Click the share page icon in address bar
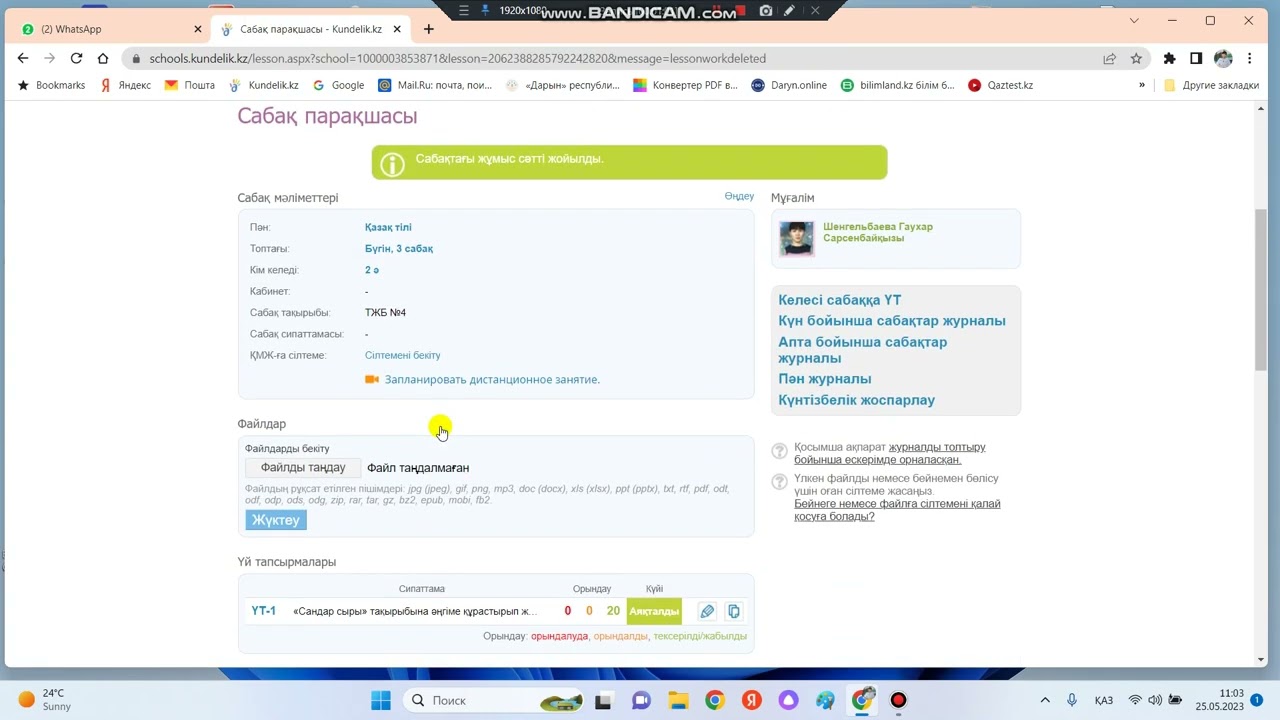 pyautogui.click(x=1109, y=58)
